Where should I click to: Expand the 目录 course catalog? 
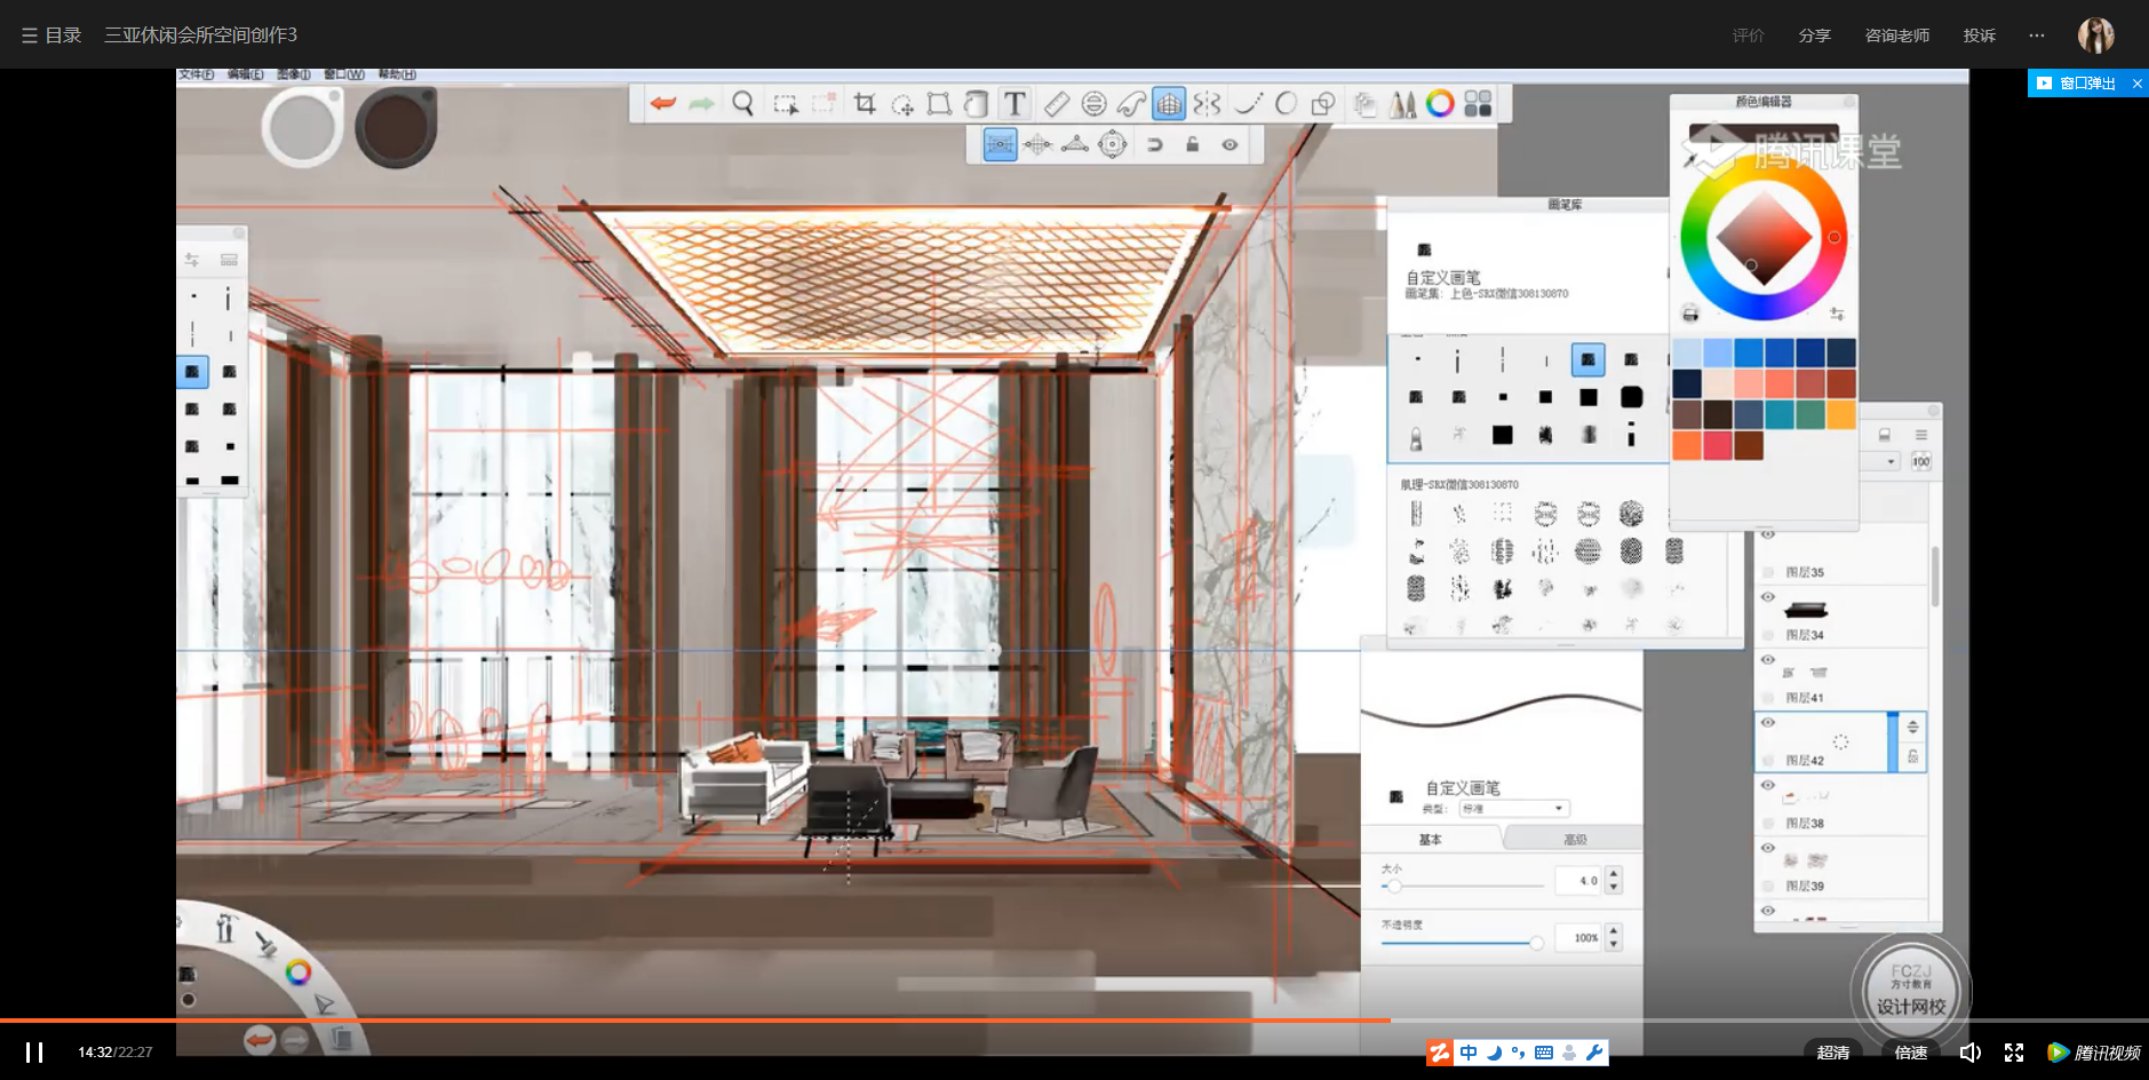coord(51,35)
